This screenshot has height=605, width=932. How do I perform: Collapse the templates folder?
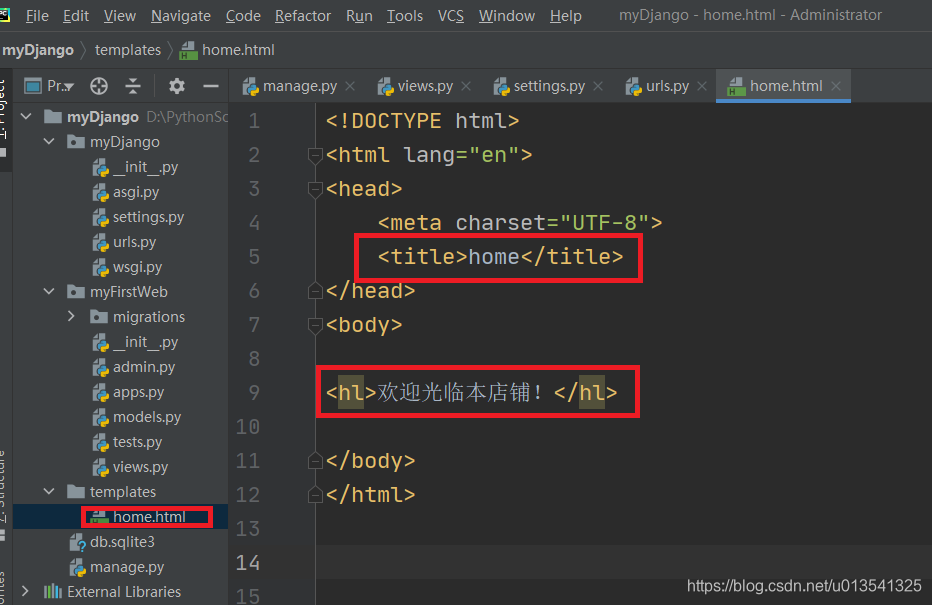[49, 491]
